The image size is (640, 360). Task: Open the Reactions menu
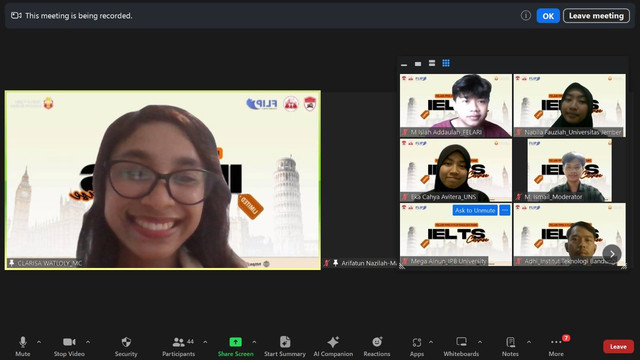pos(377,347)
